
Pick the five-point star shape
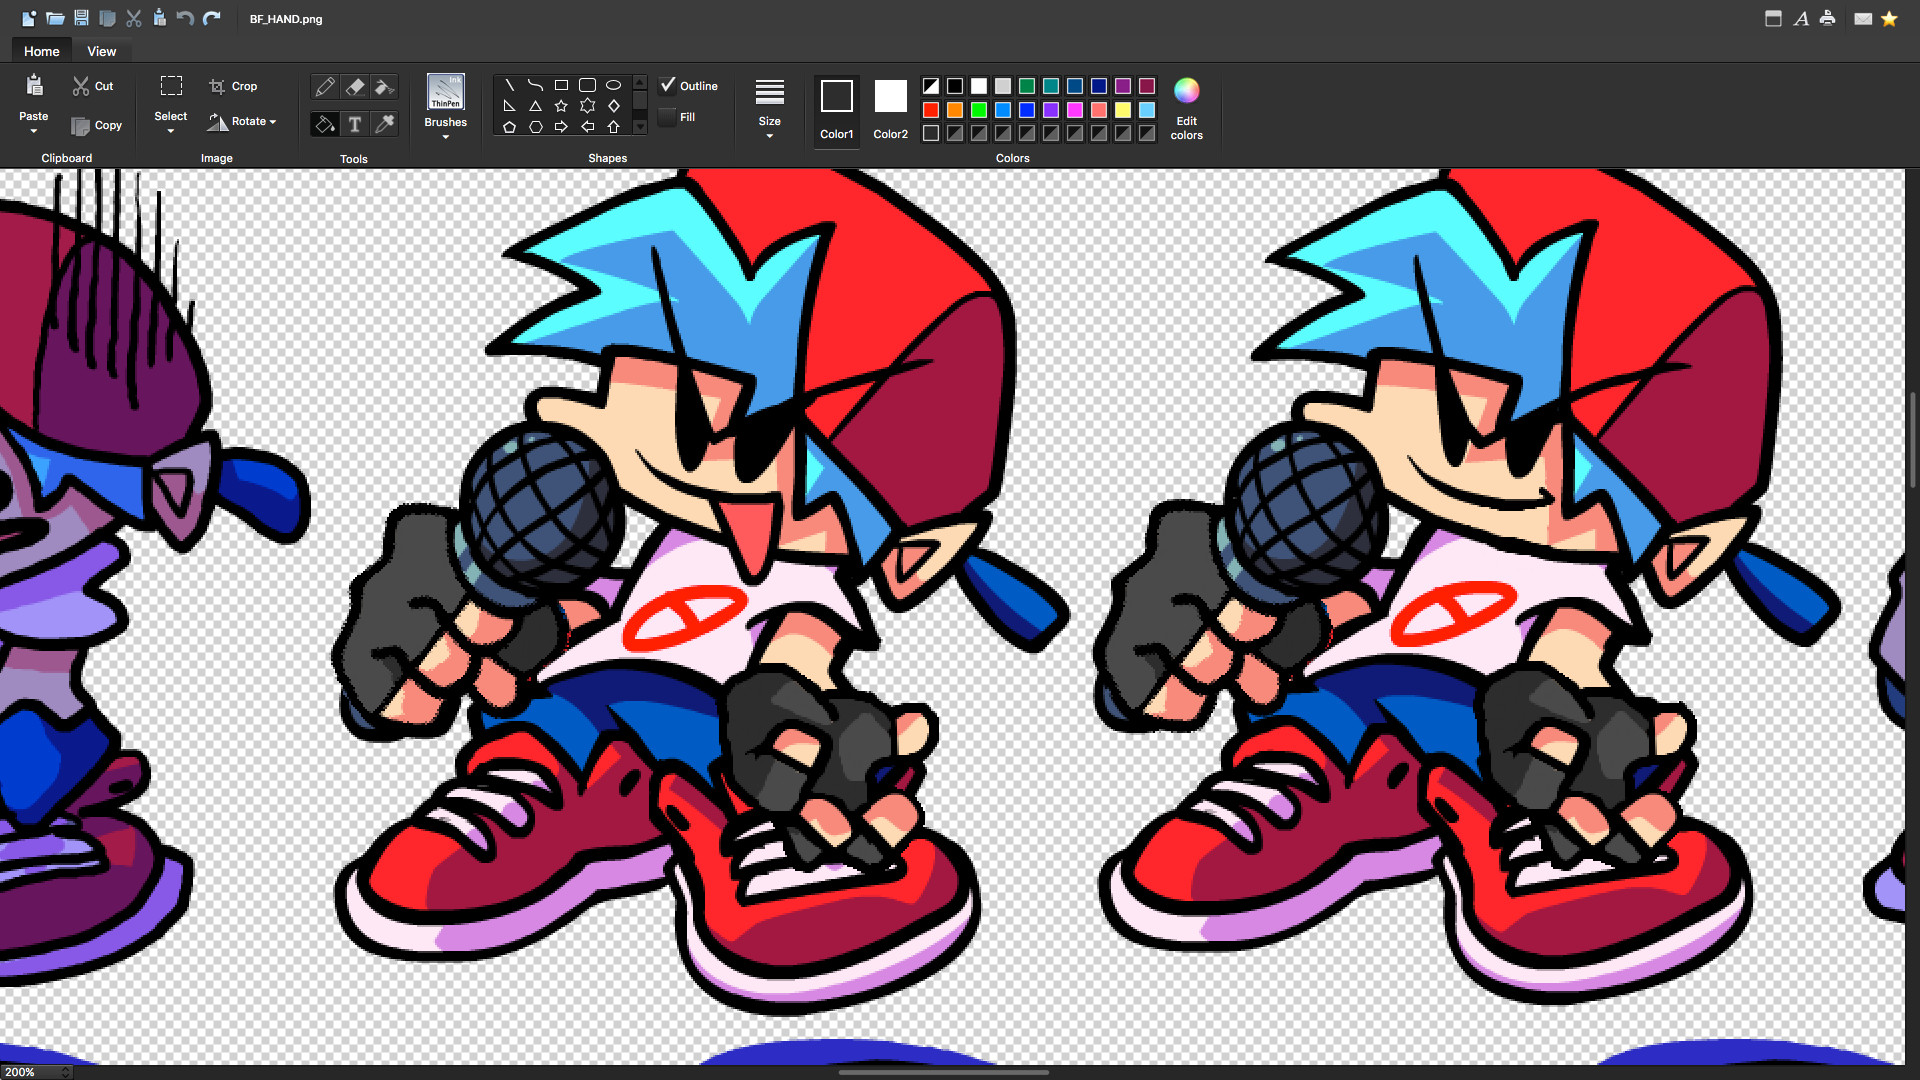pyautogui.click(x=561, y=106)
